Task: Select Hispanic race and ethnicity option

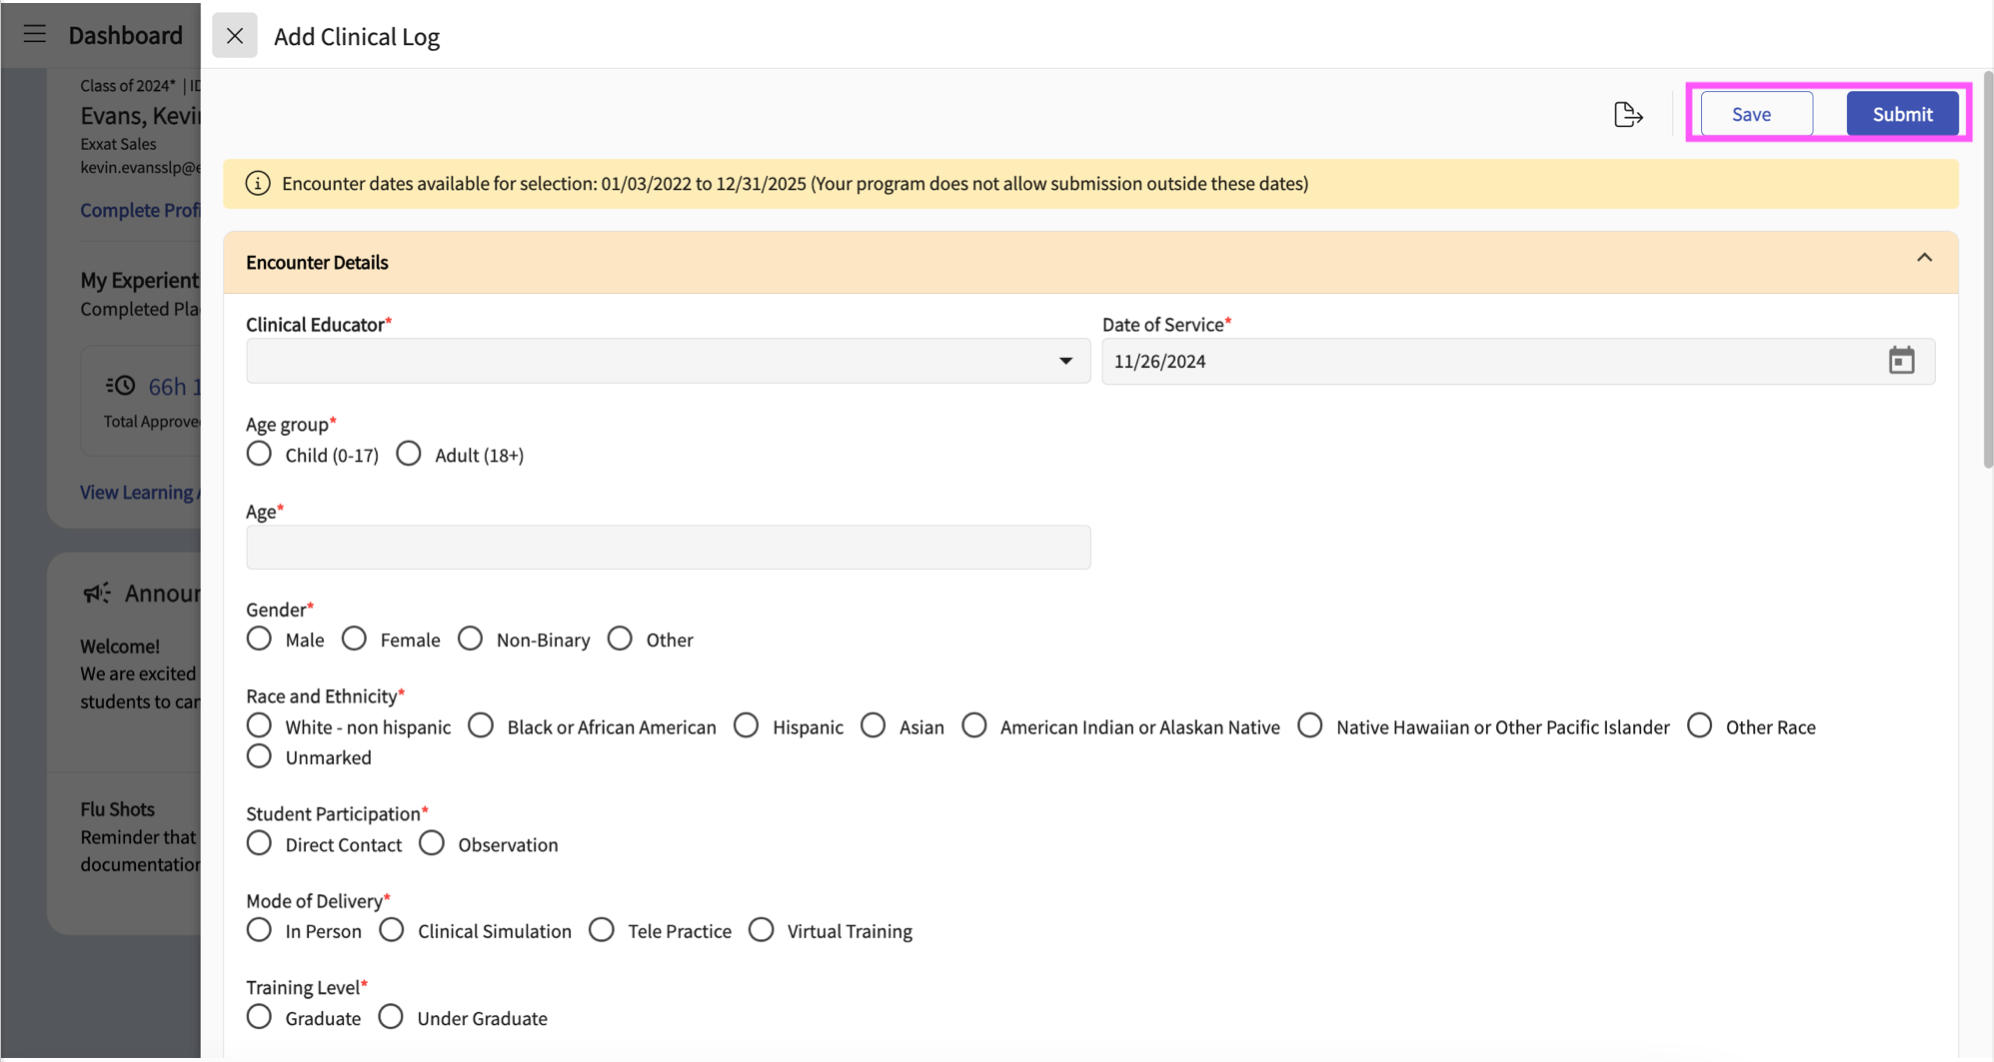Action: pos(746,726)
